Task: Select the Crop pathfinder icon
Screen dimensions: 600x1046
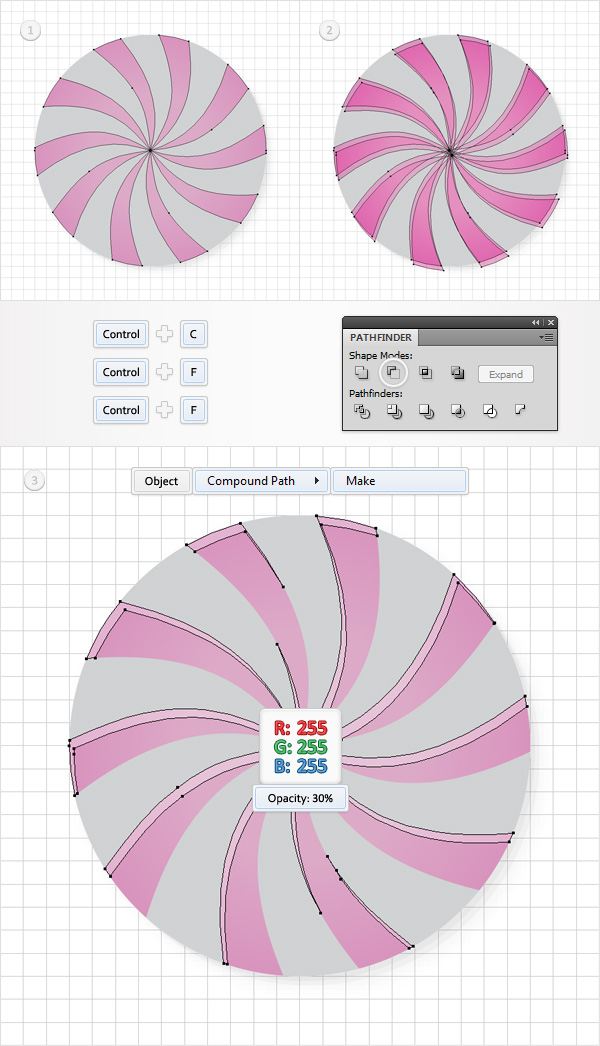Action: click(x=458, y=411)
